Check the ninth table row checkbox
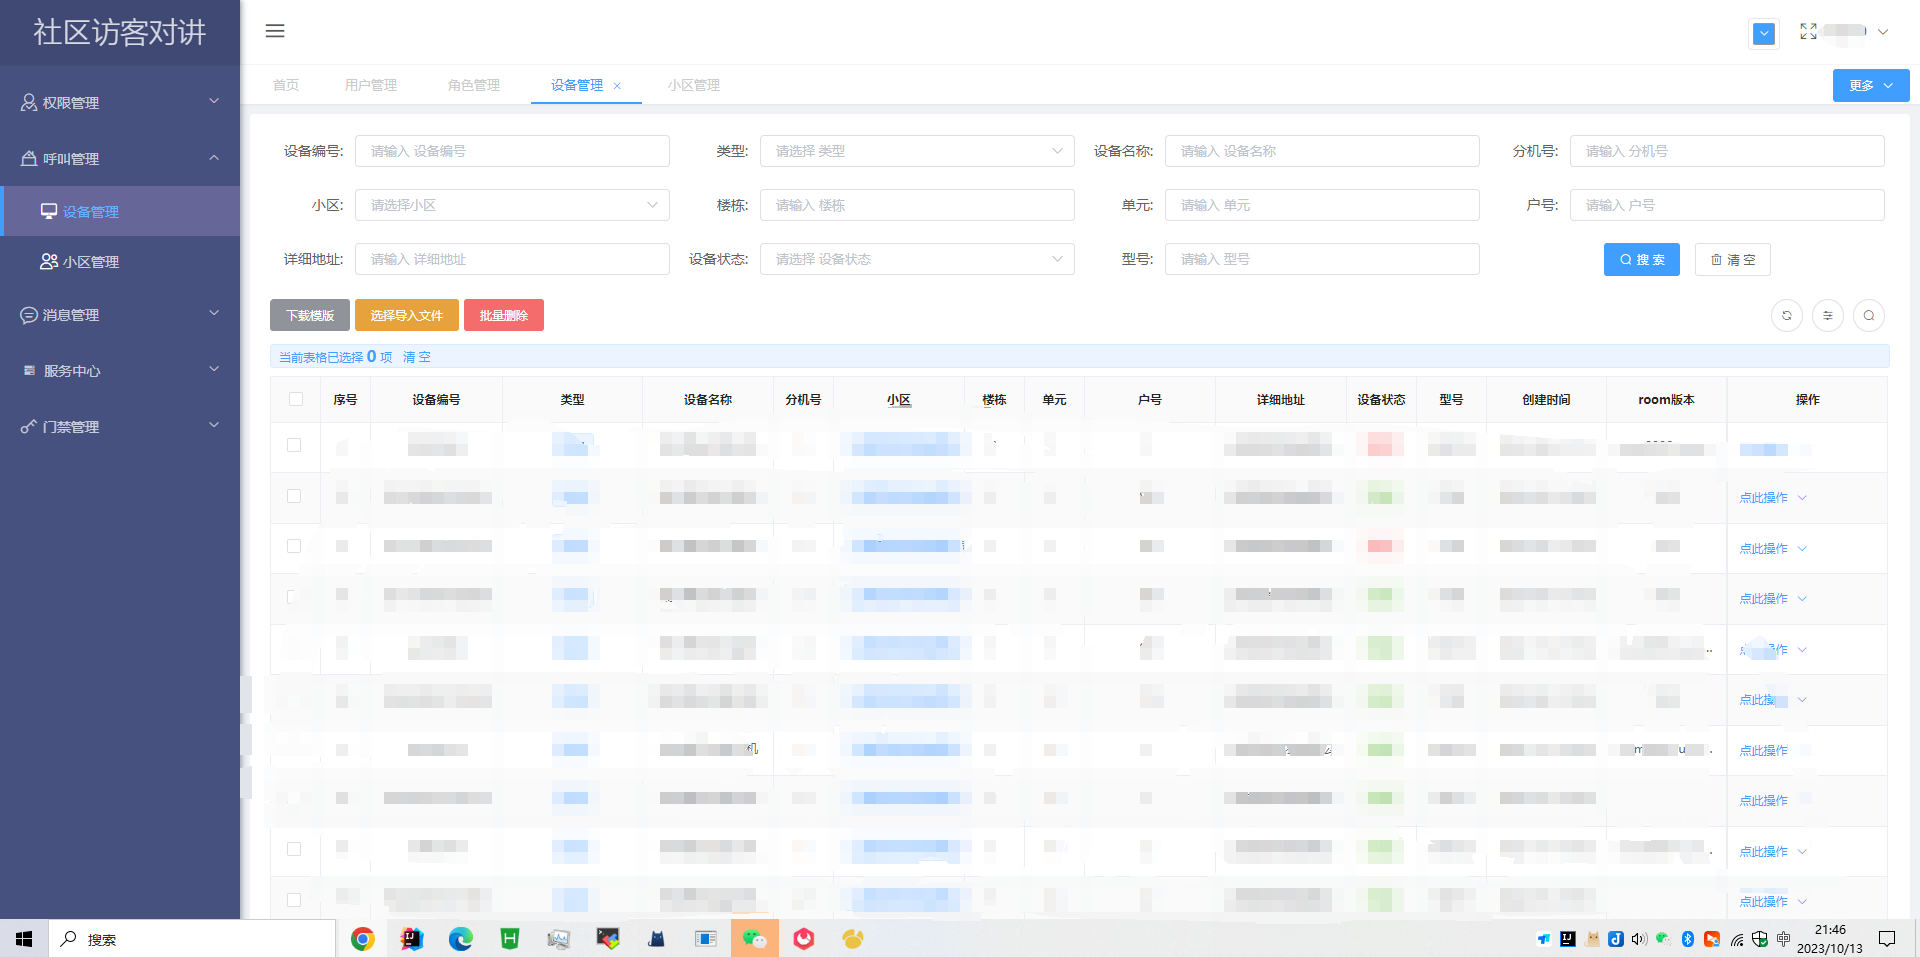The height and width of the screenshot is (957, 1920). click(294, 849)
